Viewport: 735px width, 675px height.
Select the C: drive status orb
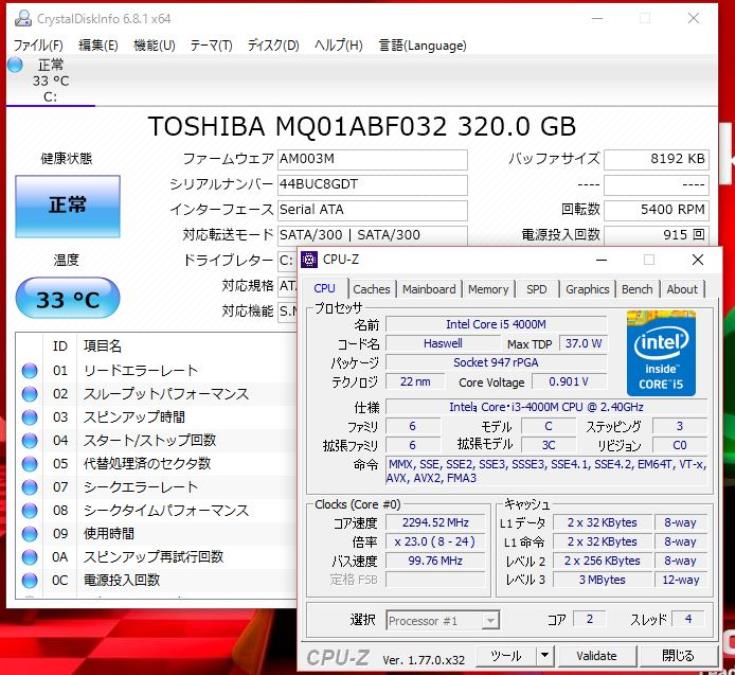coord(15,65)
